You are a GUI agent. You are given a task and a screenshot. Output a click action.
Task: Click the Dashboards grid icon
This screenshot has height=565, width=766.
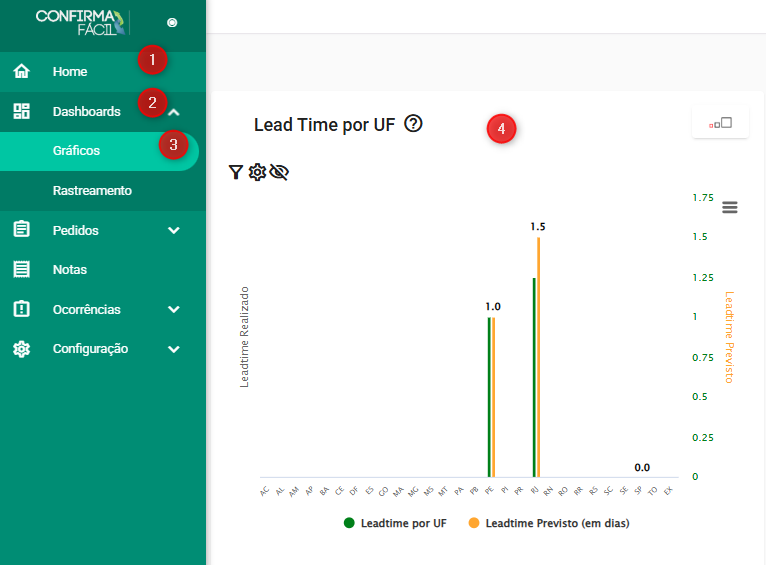tap(21, 112)
